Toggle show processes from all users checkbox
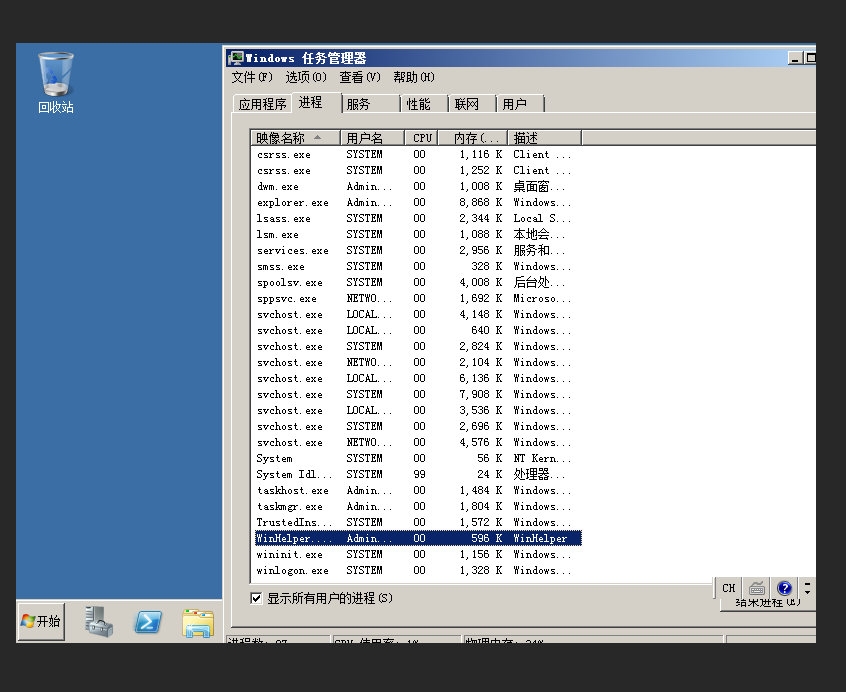 click(257, 598)
